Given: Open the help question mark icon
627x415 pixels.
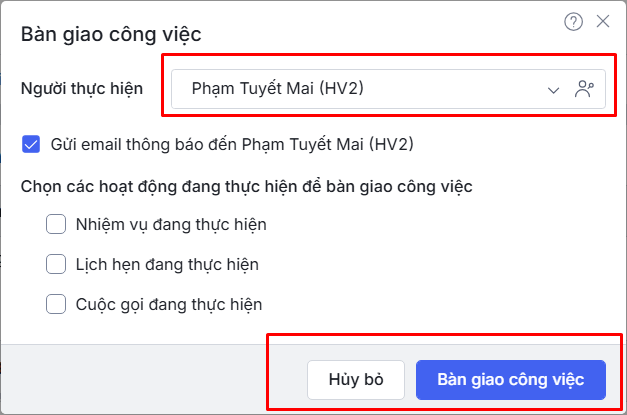Looking at the screenshot, I should 573,21.
